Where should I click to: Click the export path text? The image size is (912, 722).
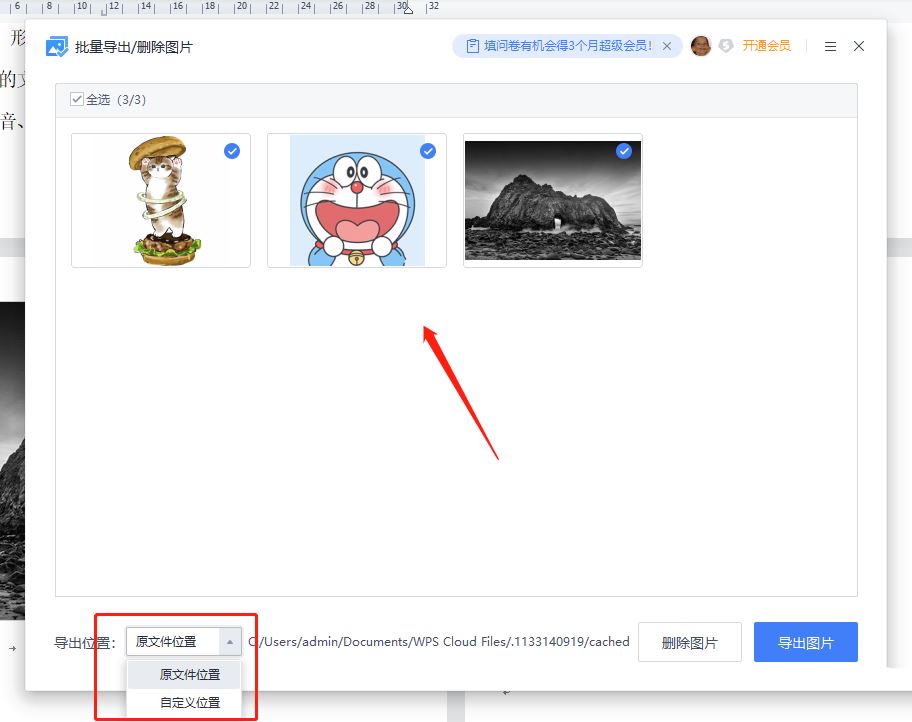439,642
